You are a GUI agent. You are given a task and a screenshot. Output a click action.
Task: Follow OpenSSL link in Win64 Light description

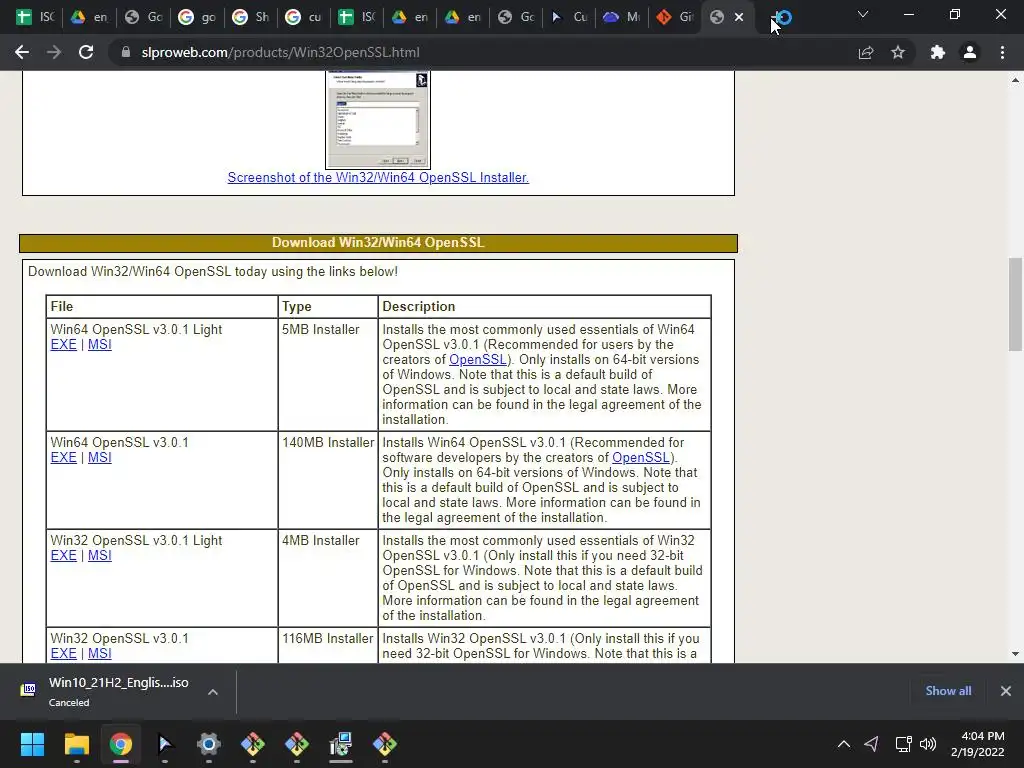(x=477, y=360)
